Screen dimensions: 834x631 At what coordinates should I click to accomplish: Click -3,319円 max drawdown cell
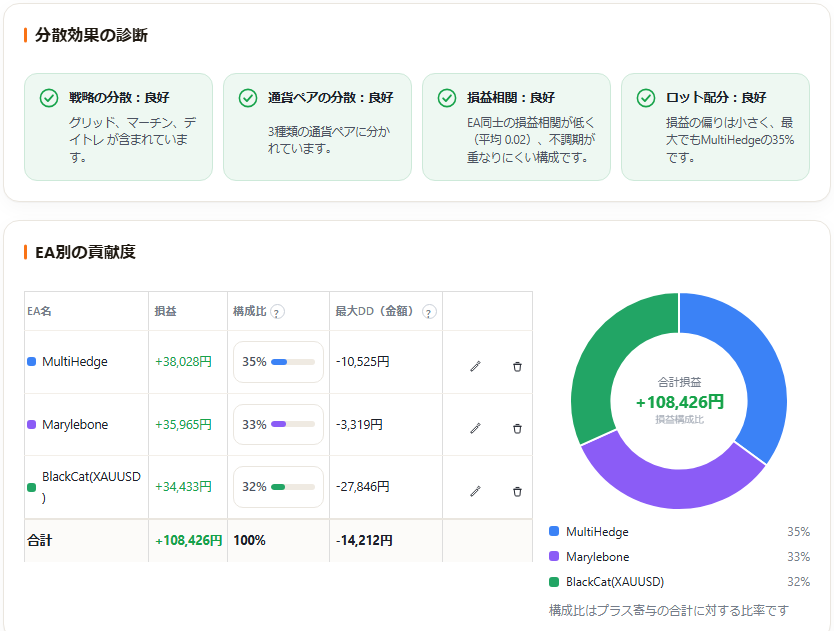359,425
